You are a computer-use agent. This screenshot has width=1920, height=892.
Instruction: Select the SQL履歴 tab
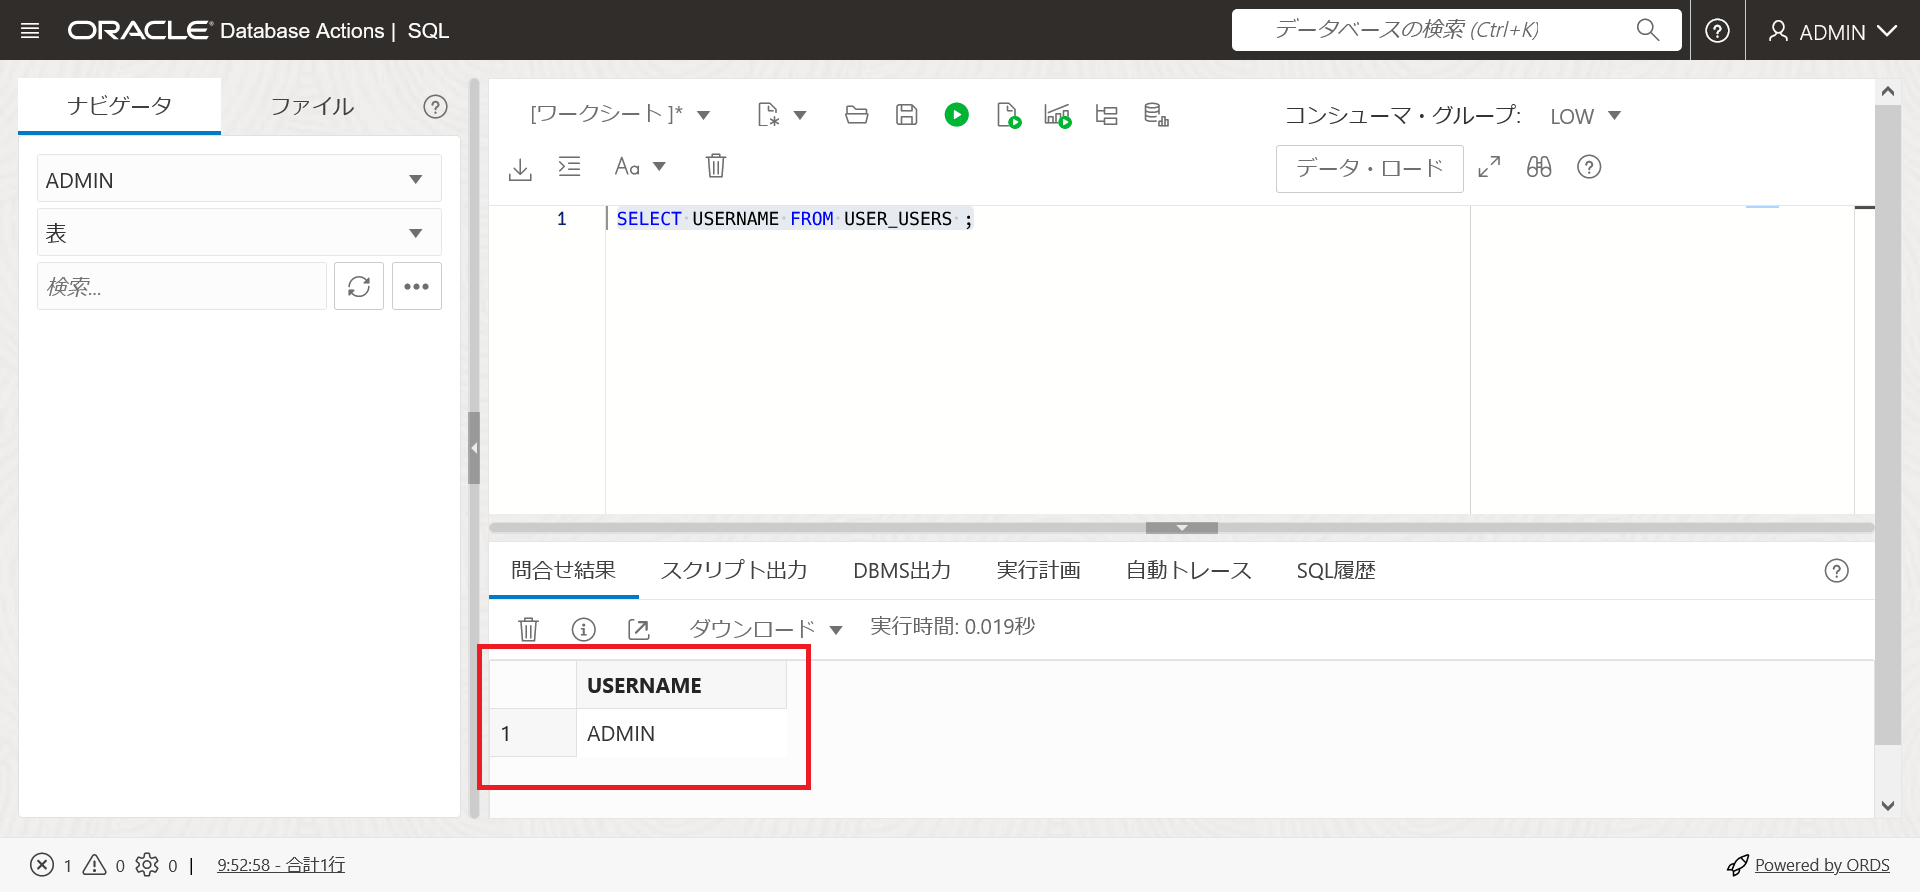1336,571
